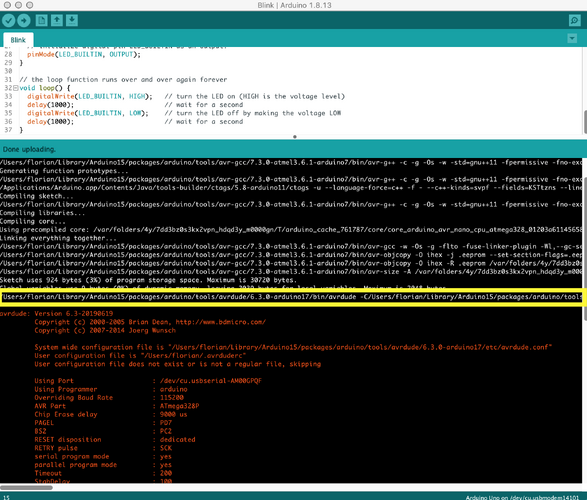Image resolution: width=587 pixels, height=500 pixels.
Task: Click 'Using precompiled core' console line
Action: click(291, 230)
